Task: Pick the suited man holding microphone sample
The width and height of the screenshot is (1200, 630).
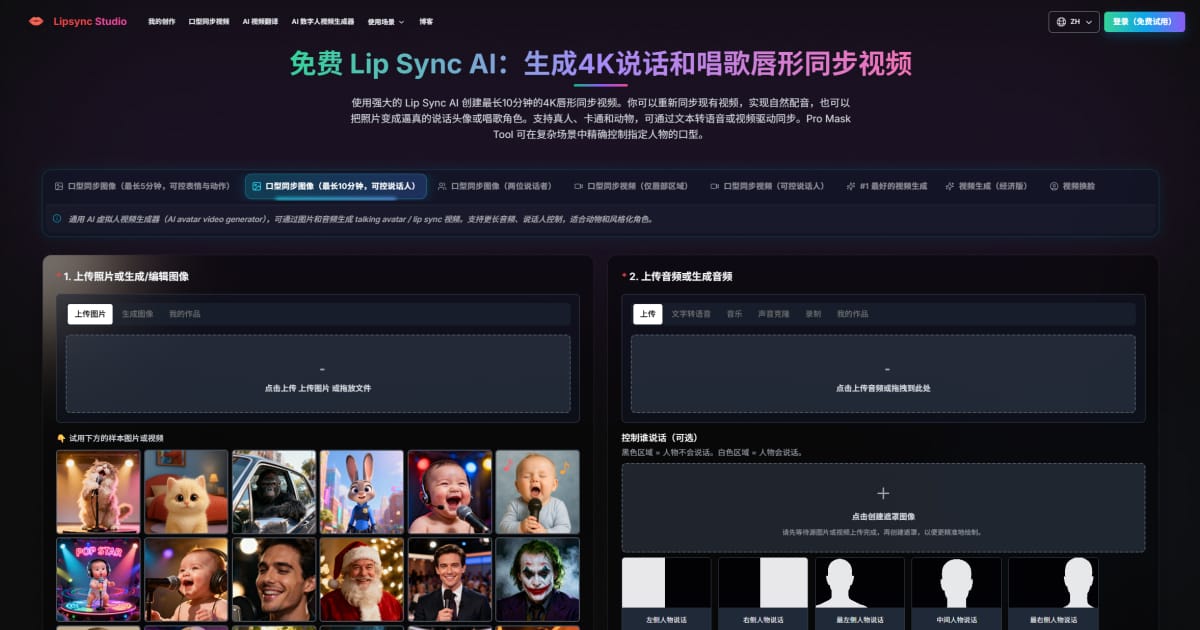Action: [x=450, y=580]
